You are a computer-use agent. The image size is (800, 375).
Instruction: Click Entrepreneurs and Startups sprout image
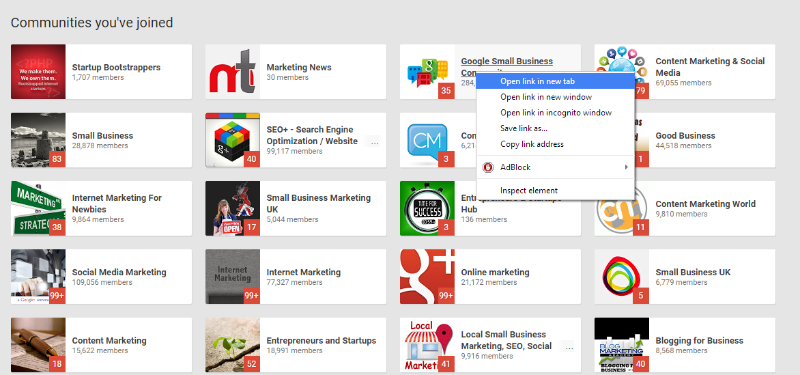pos(232,345)
